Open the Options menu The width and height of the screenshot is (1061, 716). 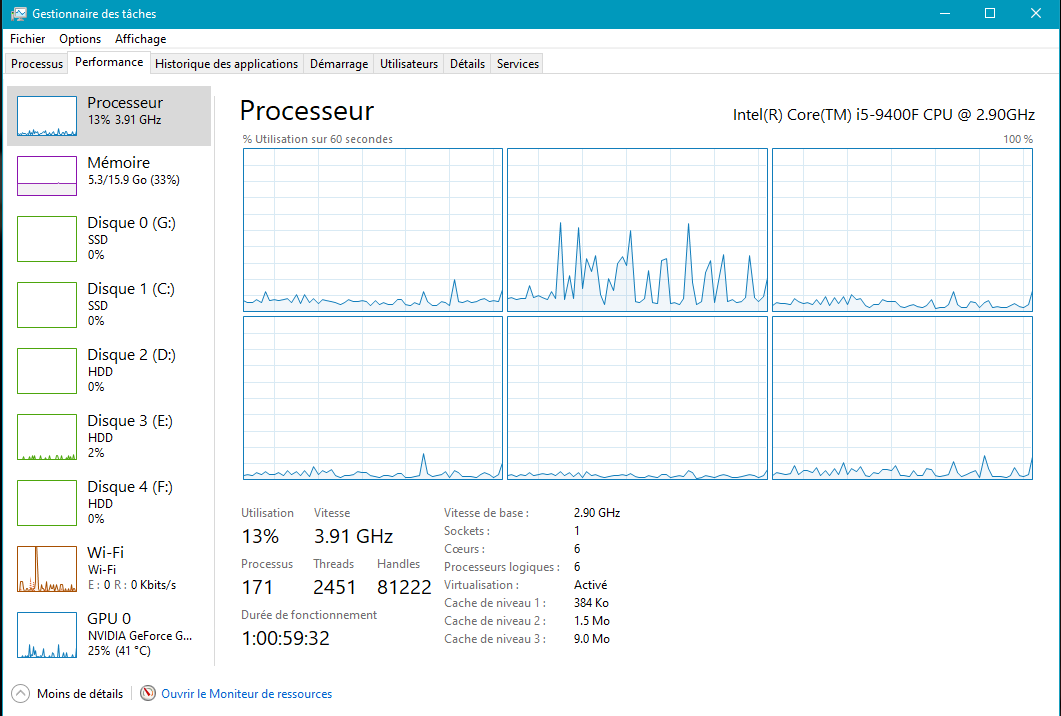80,39
